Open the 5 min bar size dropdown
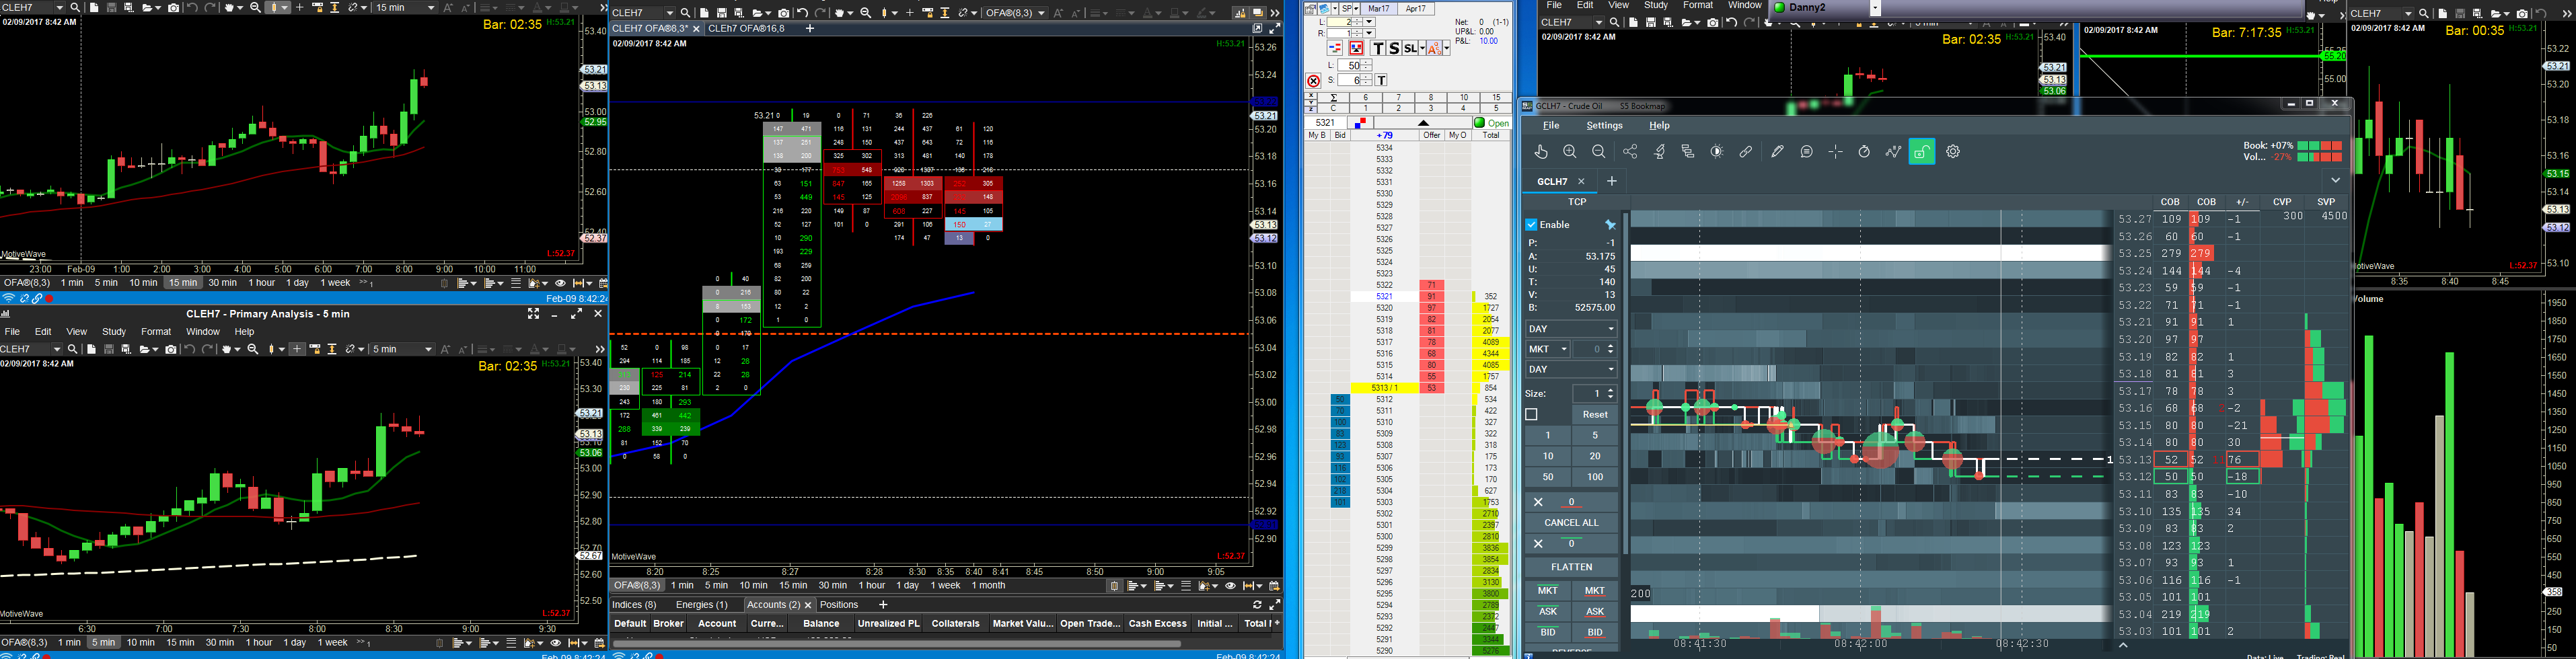The width and height of the screenshot is (2576, 659). pyautogui.click(x=403, y=349)
